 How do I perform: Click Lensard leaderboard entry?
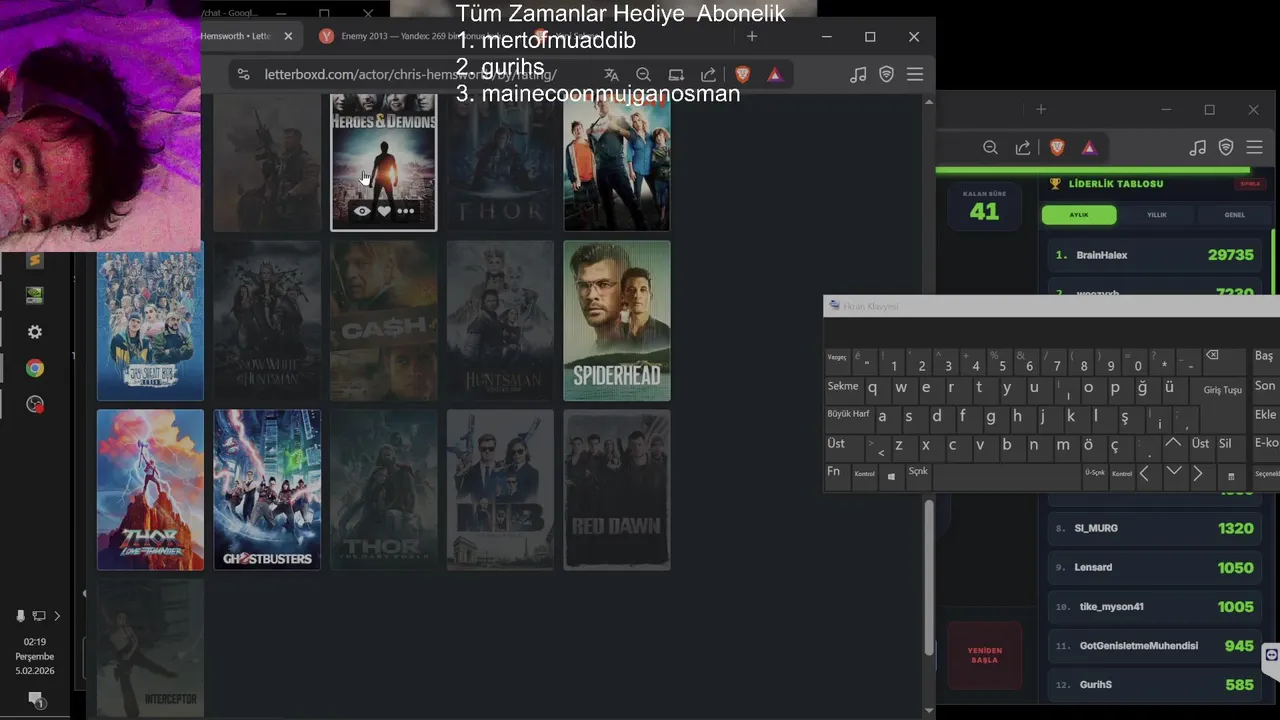(x=1155, y=567)
